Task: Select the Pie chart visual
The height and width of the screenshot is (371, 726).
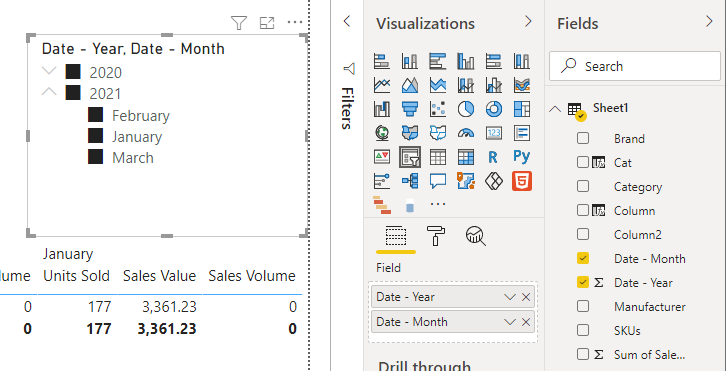Action: (x=466, y=109)
